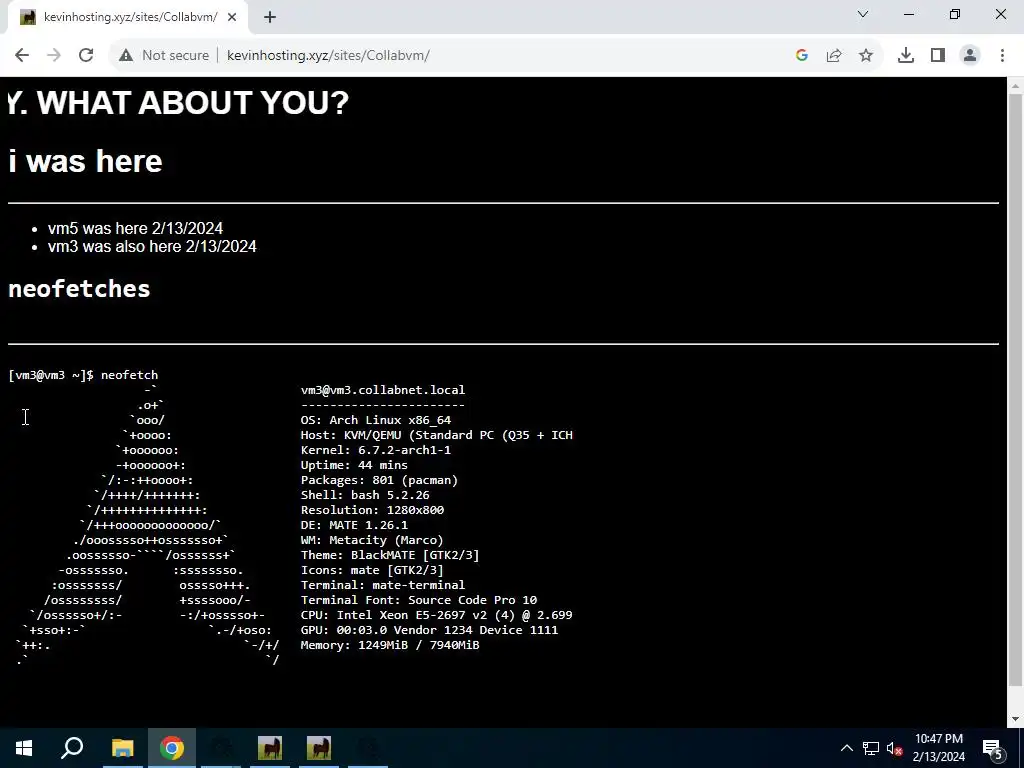Open the Windows Start menu
The height and width of the screenshot is (768, 1024).
24,748
